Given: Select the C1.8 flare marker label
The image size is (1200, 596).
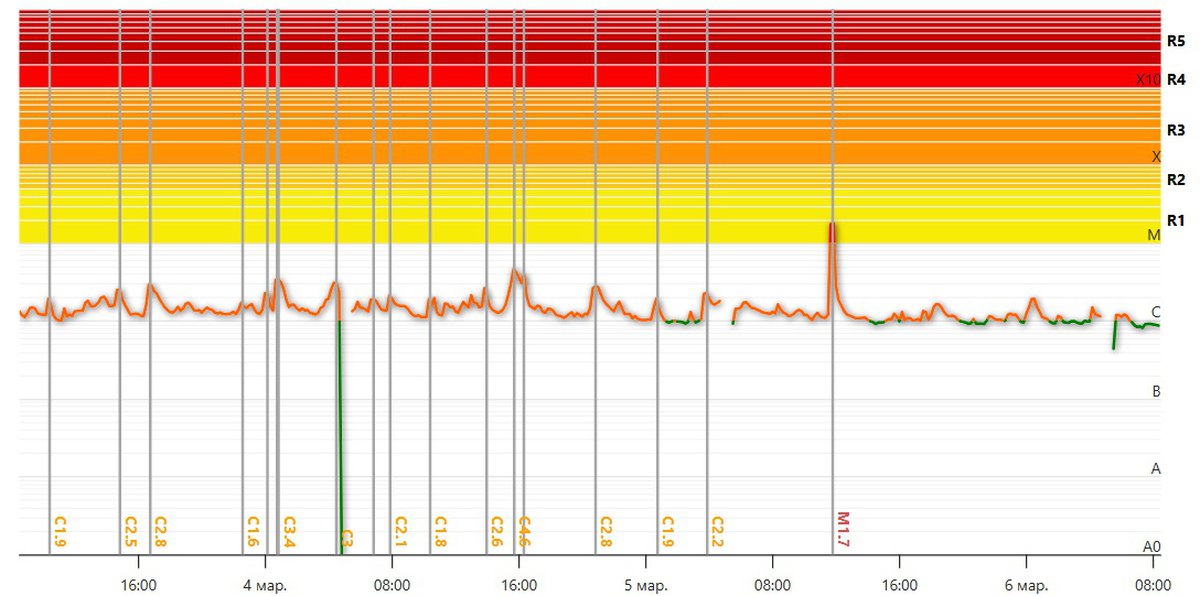Looking at the screenshot, I should click(x=440, y=531).
